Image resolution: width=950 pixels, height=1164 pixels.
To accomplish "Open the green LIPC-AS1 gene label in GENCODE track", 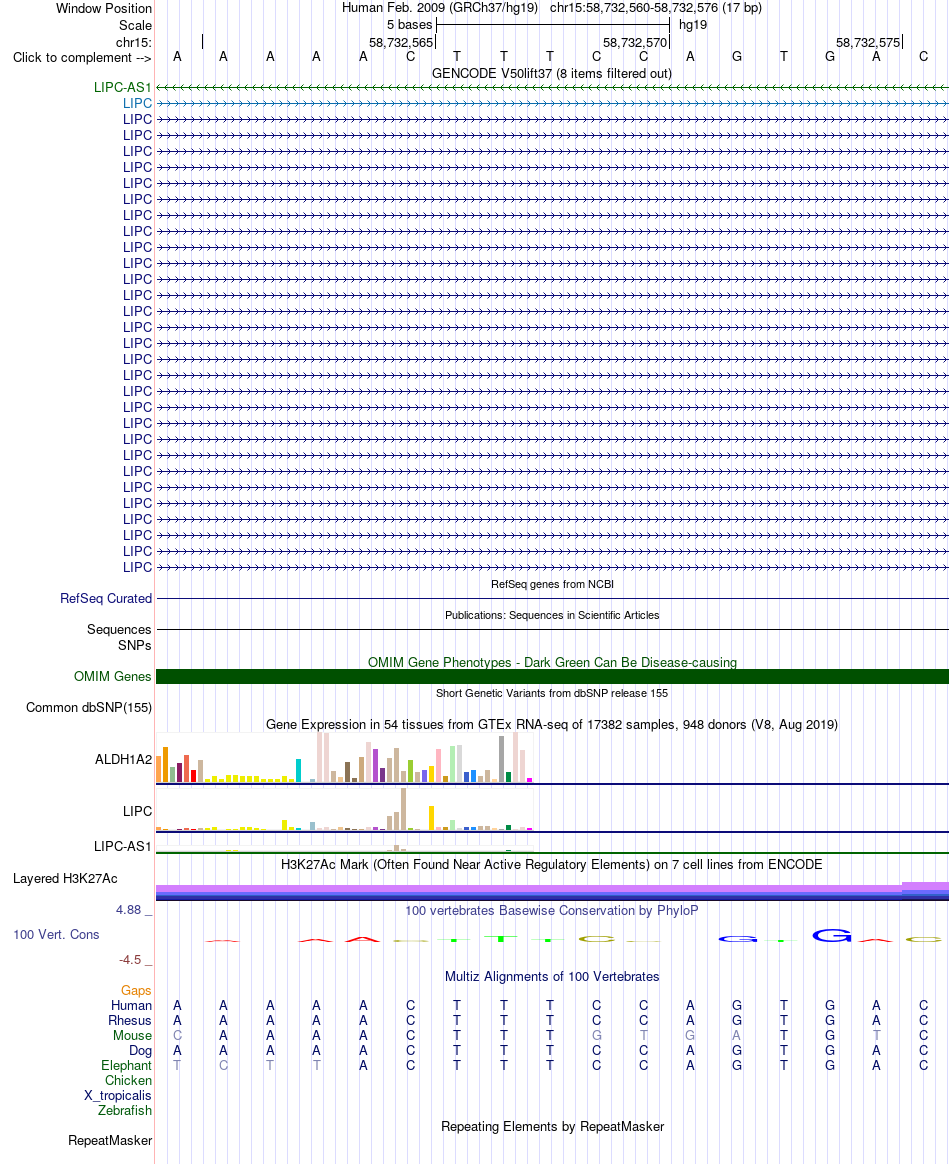I will coord(122,88).
